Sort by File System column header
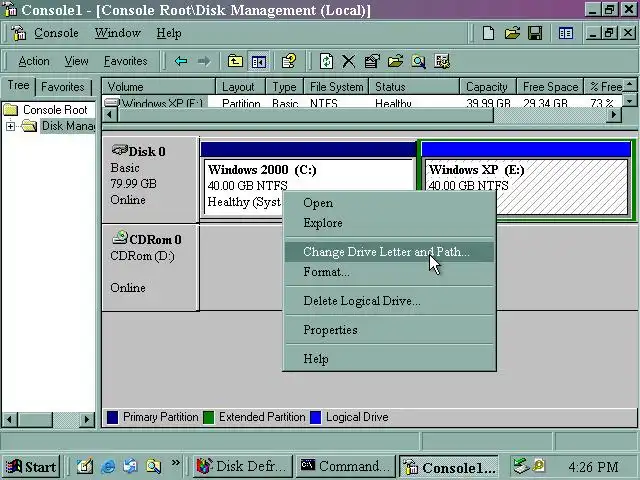 [x=336, y=87]
